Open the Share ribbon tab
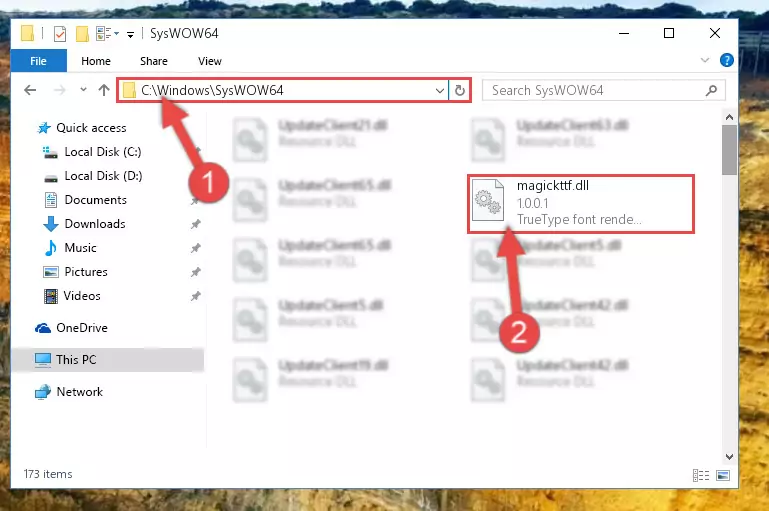 pos(154,61)
